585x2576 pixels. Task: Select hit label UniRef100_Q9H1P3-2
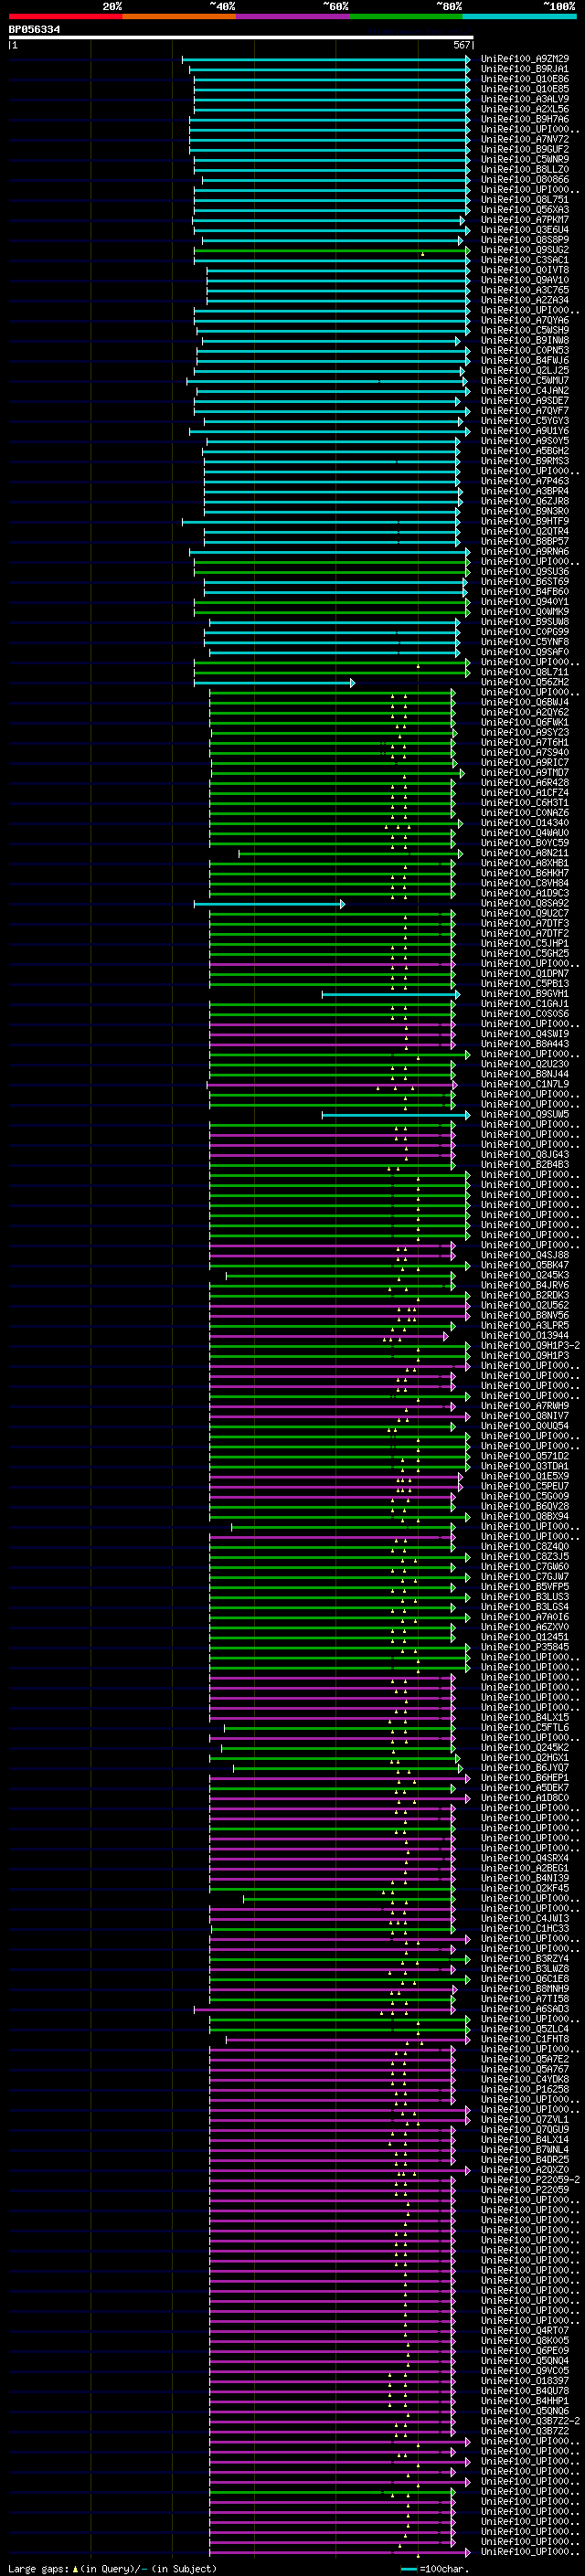(530, 1345)
